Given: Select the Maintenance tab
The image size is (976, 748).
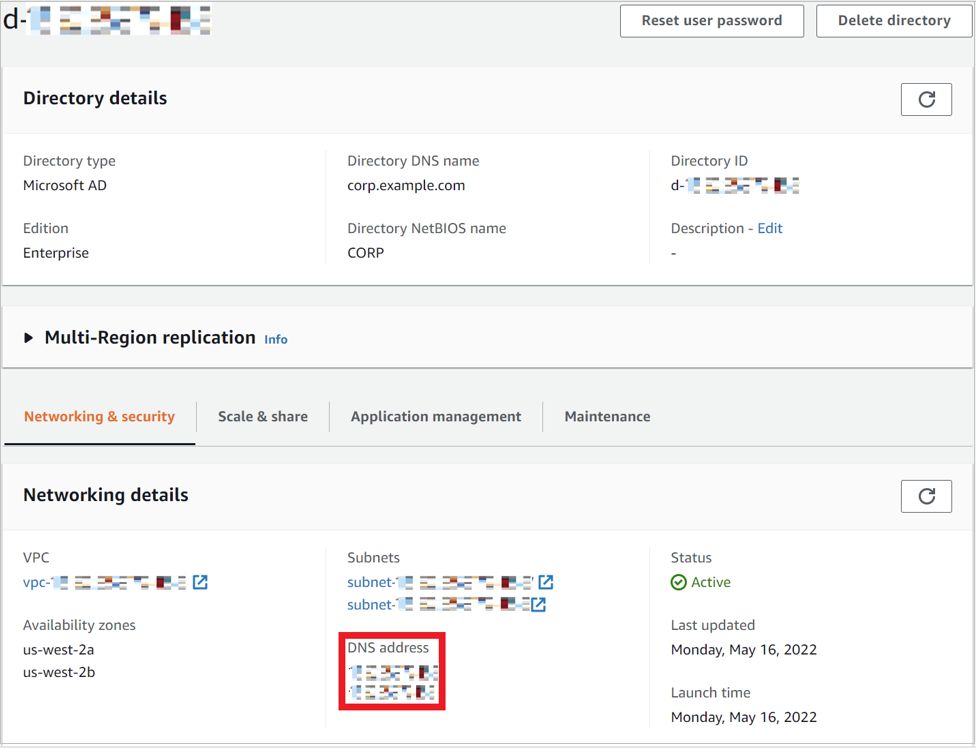Looking at the screenshot, I should click(607, 416).
